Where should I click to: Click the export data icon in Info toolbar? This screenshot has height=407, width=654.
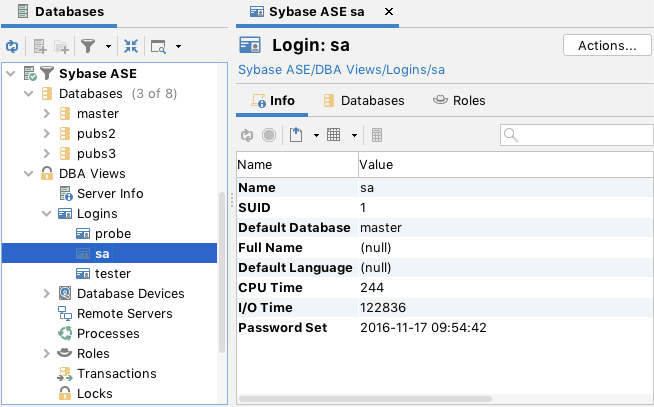coord(296,135)
